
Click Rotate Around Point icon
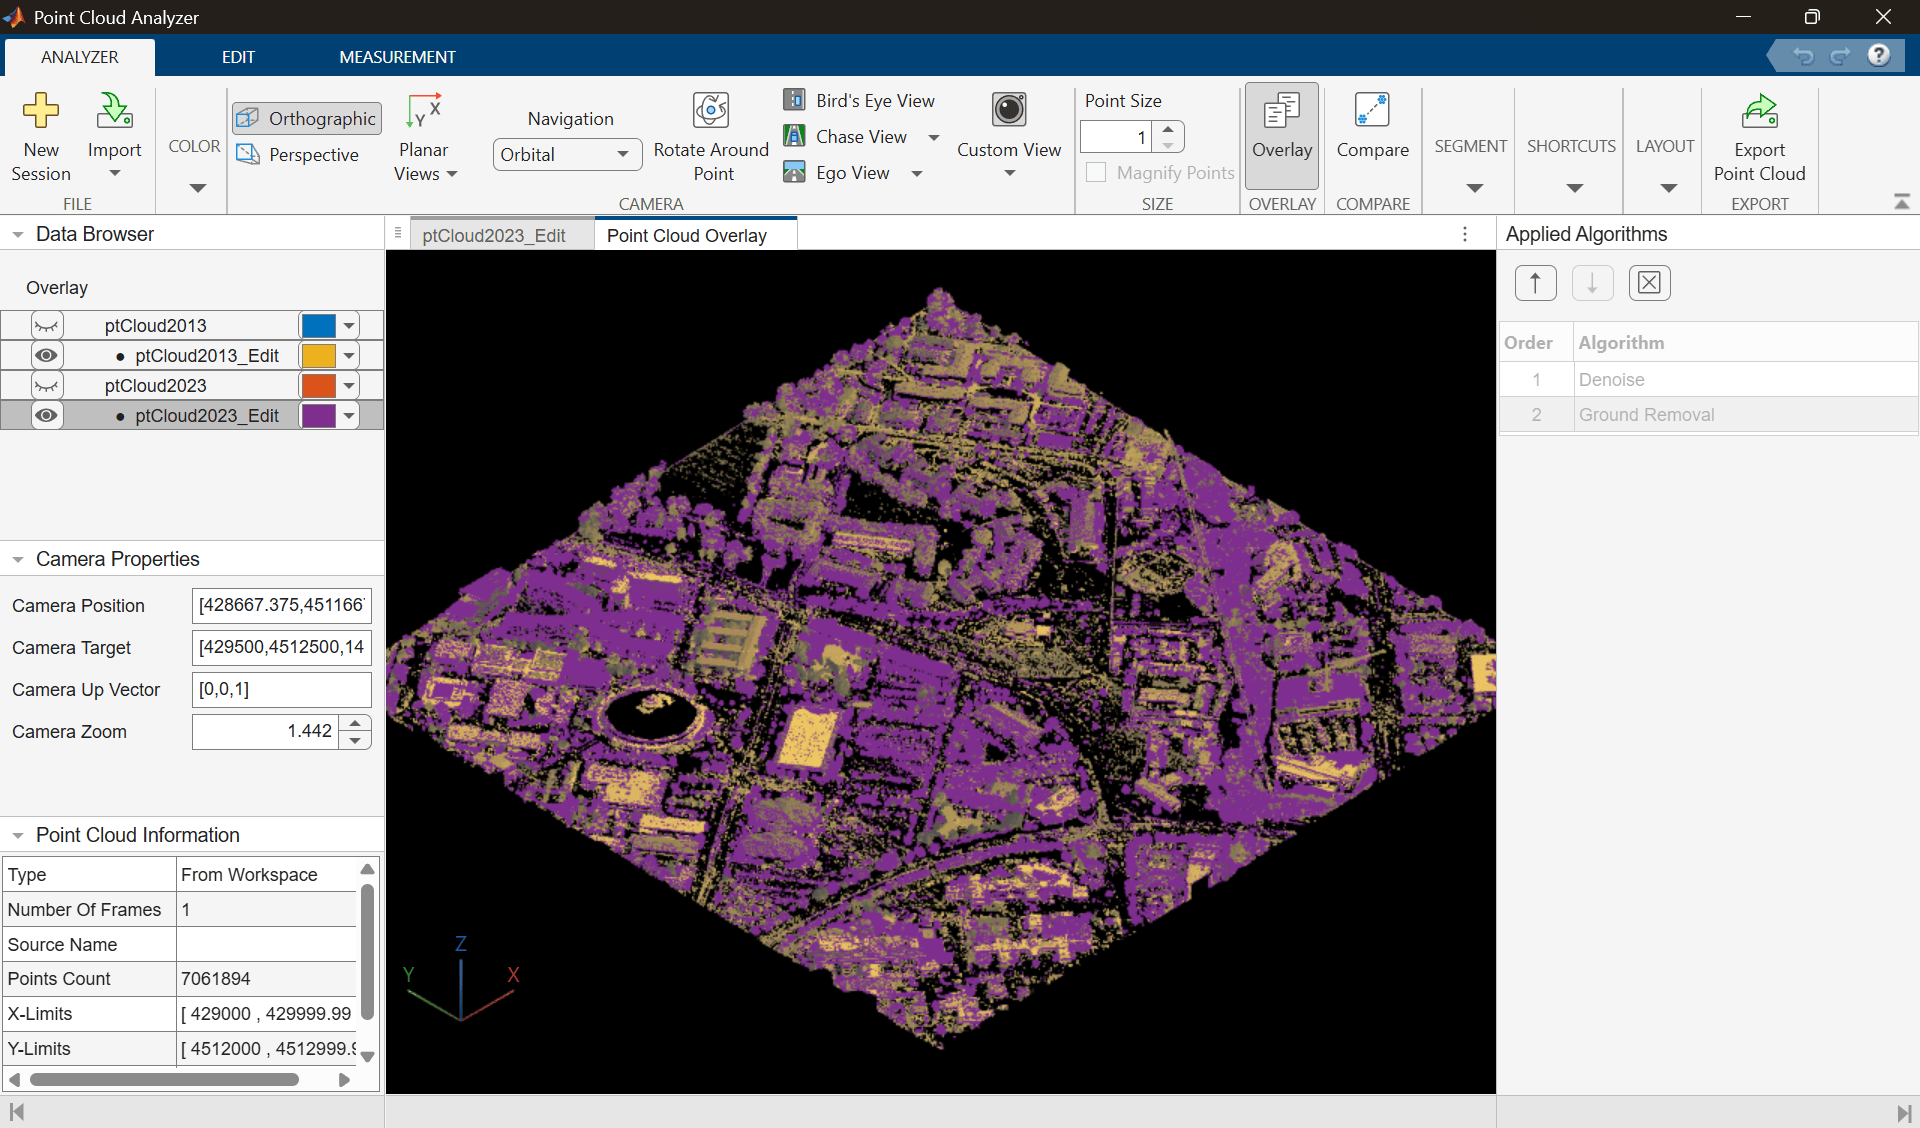(x=711, y=110)
